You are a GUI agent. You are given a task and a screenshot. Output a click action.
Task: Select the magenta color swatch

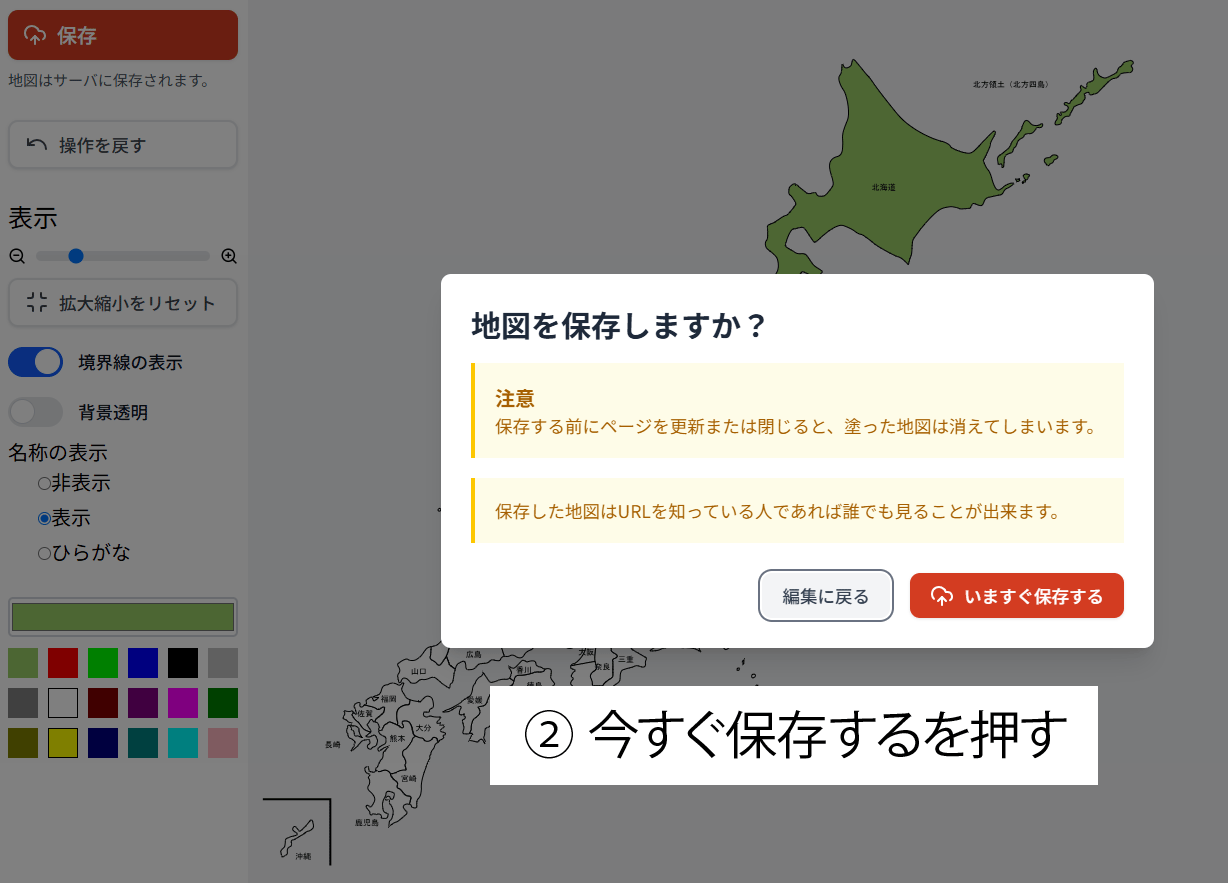pos(183,703)
